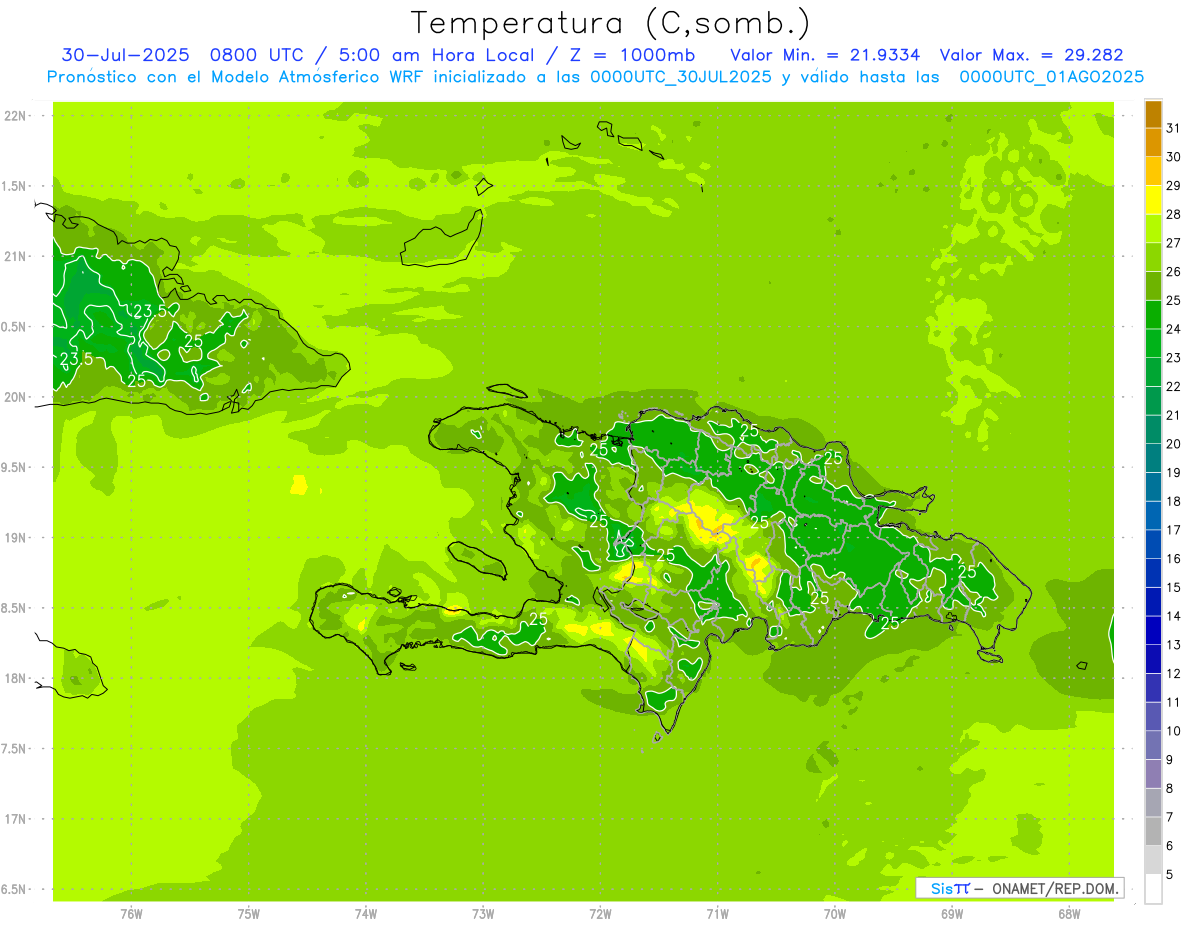The image size is (1200, 927).
Task: Pick the gray legend swatch between 6 and 7
Action: (1154, 831)
